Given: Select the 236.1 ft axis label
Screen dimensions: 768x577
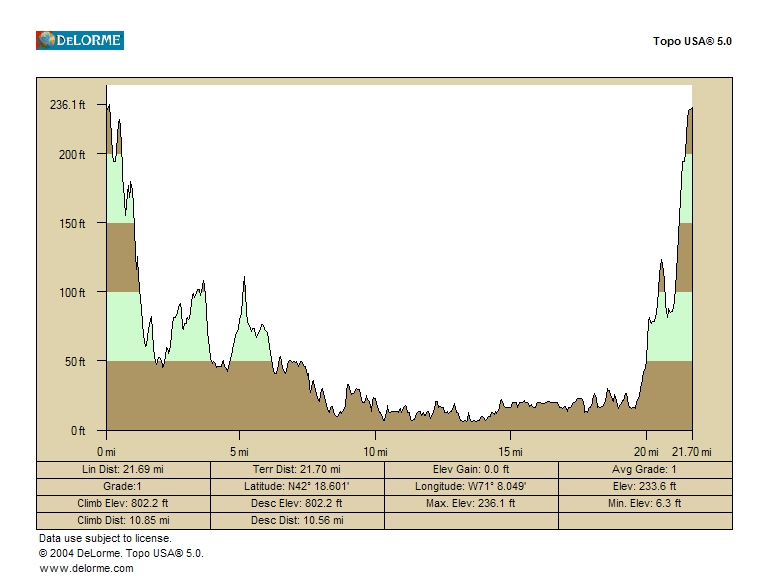Looking at the screenshot, I should tap(68, 105).
